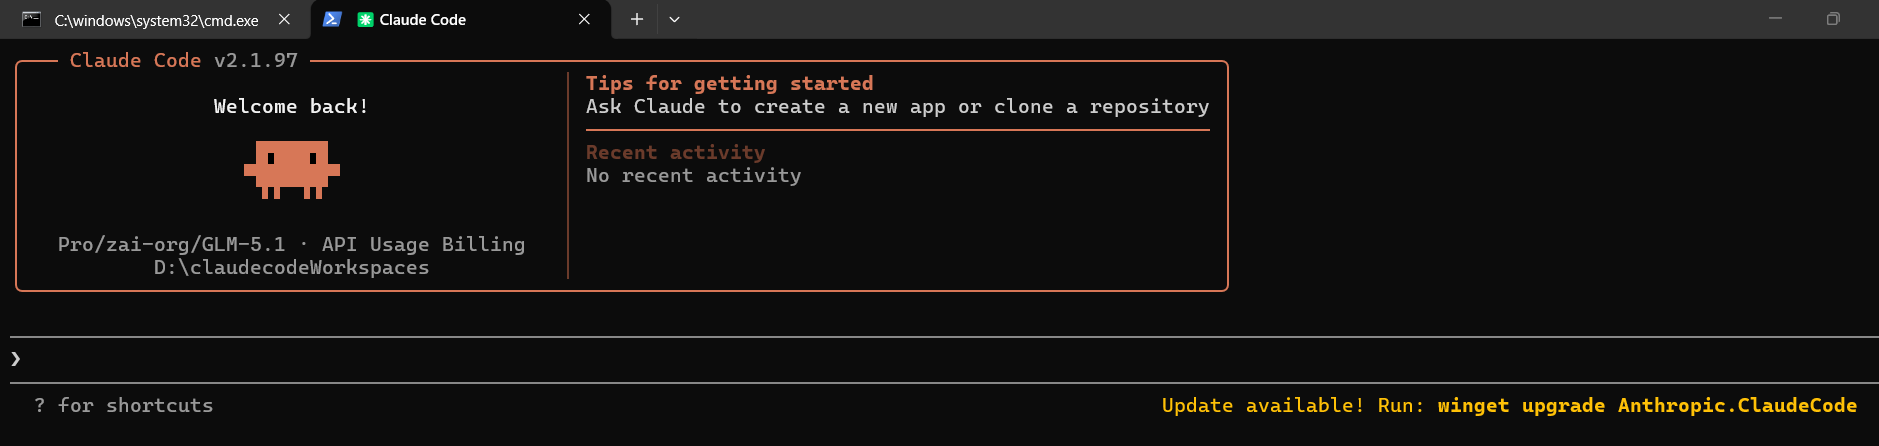The image size is (1879, 446).
Task: Click the prompt chevron symbol
Action: click(x=16, y=359)
